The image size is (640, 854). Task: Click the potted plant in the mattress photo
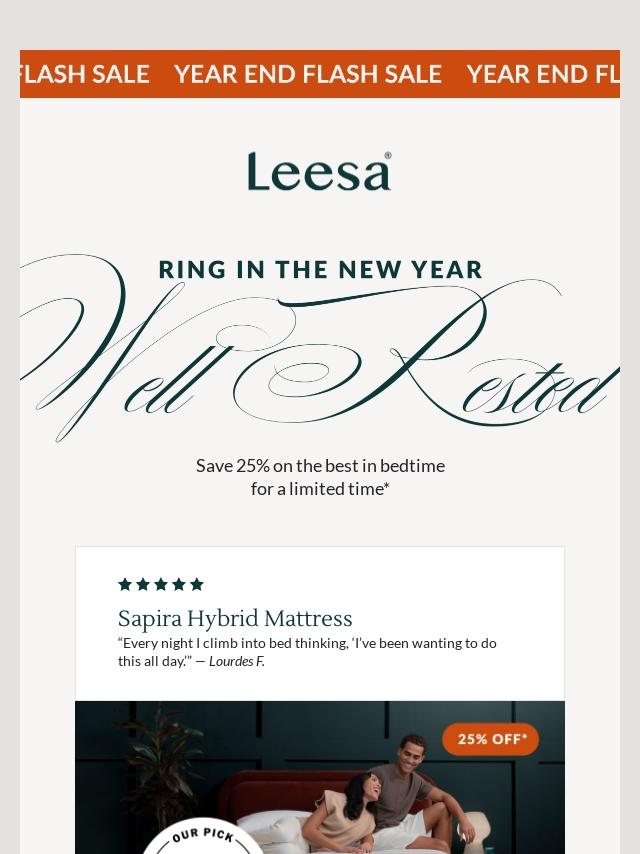point(158,770)
